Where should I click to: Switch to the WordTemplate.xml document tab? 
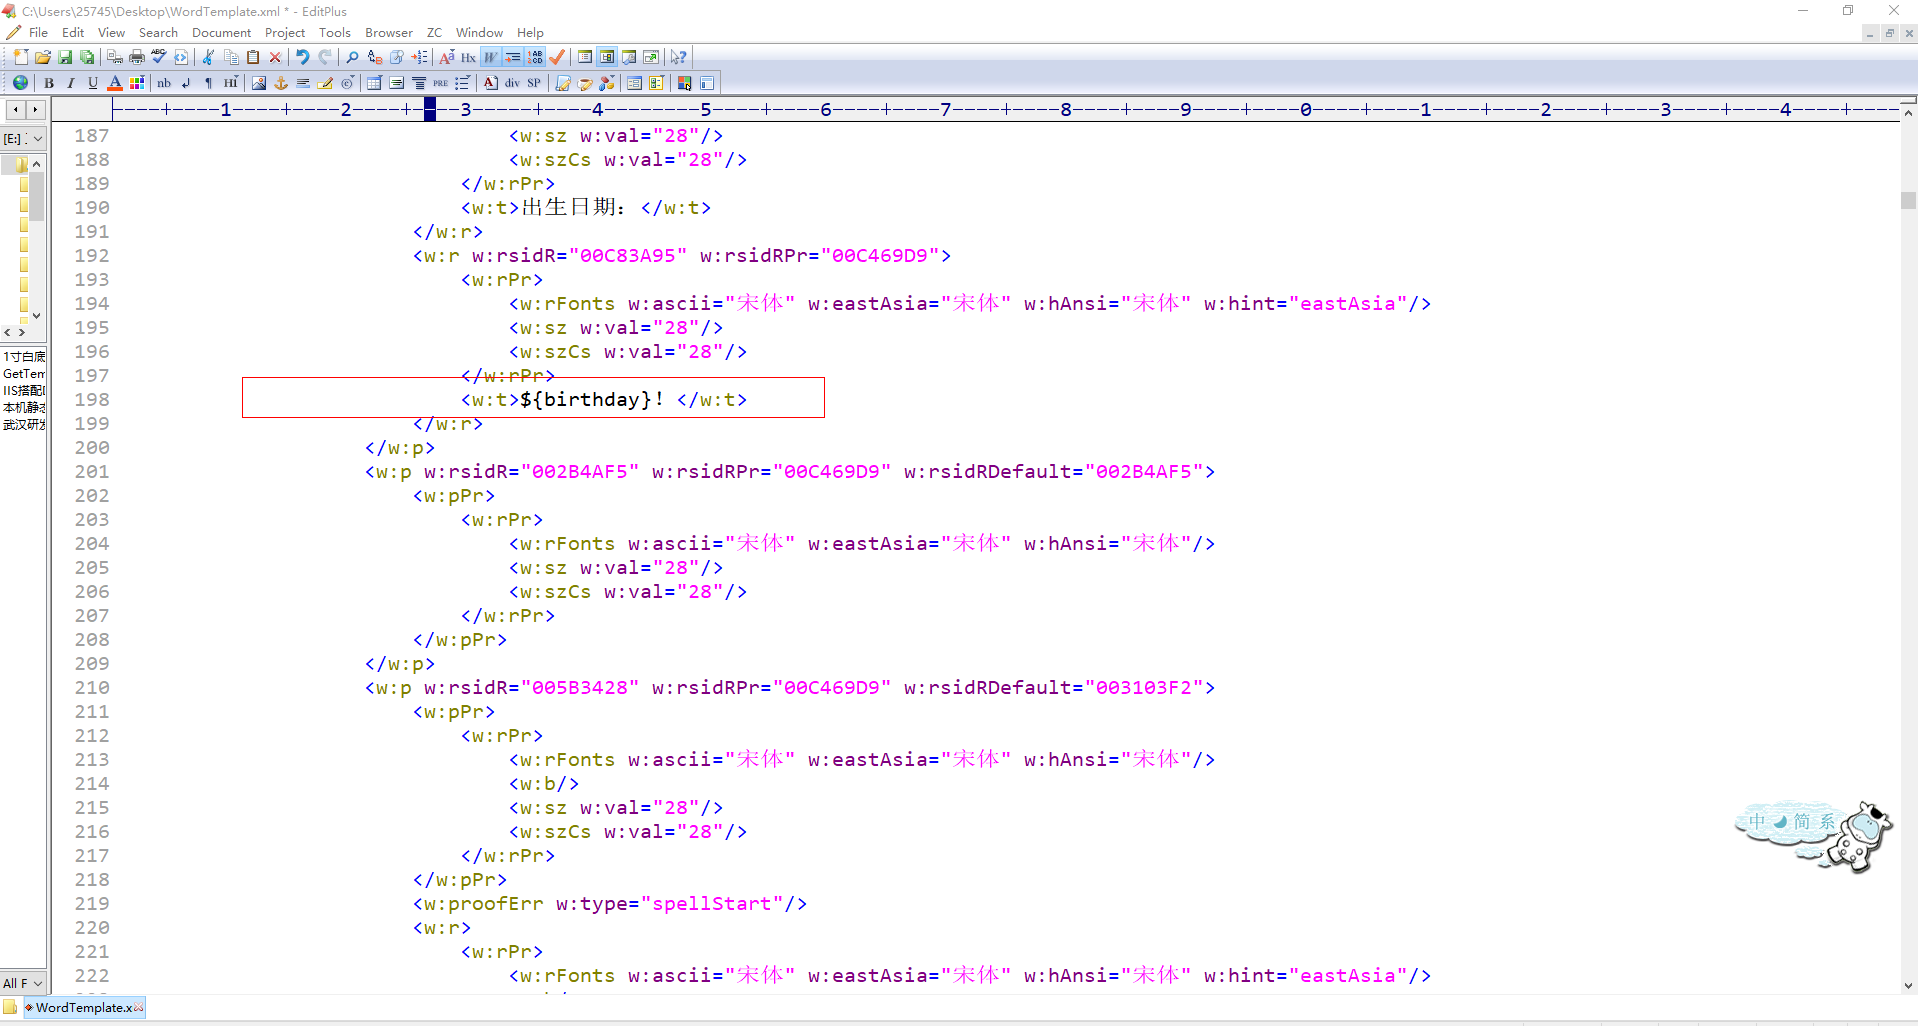(x=84, y=1008)
